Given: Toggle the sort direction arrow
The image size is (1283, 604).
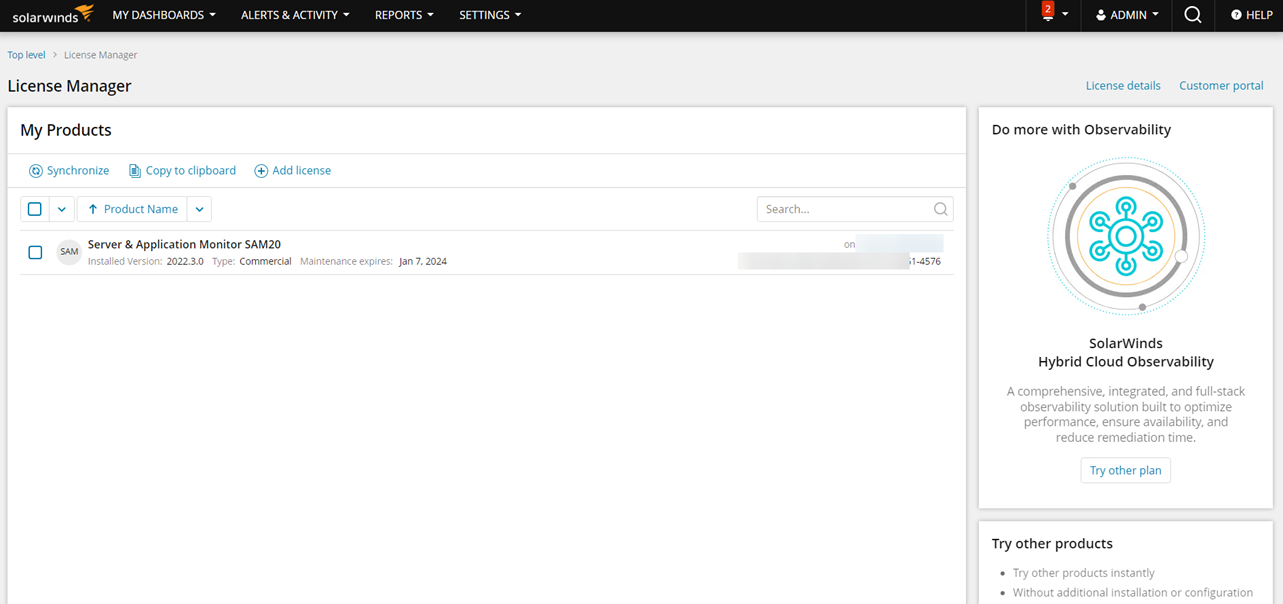Looking at the screenshot, I should point(93,209).
